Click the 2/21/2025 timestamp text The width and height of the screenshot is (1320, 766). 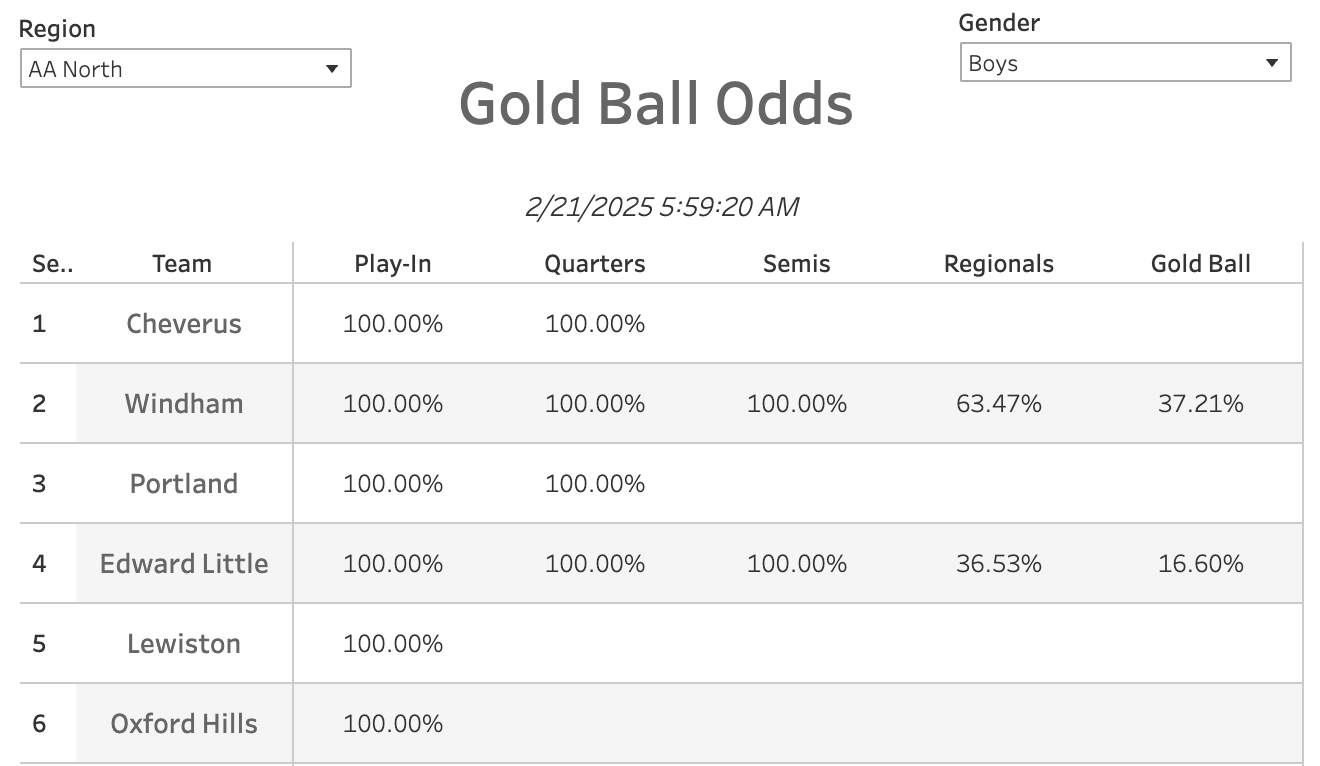(662, 207)
